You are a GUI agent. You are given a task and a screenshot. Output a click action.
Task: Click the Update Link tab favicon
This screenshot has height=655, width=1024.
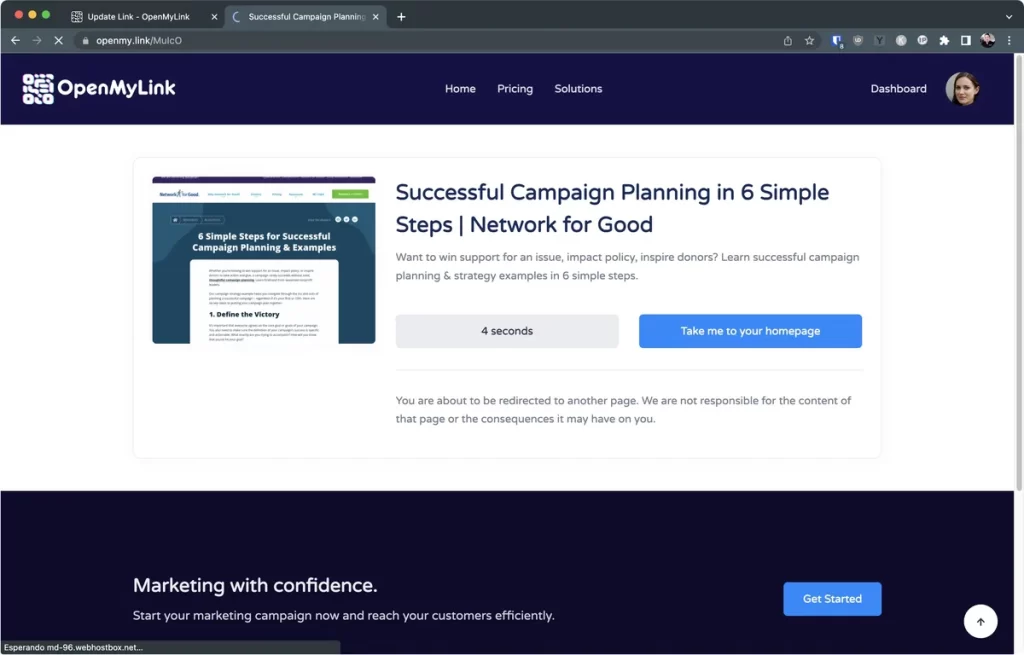pos(77,17)
